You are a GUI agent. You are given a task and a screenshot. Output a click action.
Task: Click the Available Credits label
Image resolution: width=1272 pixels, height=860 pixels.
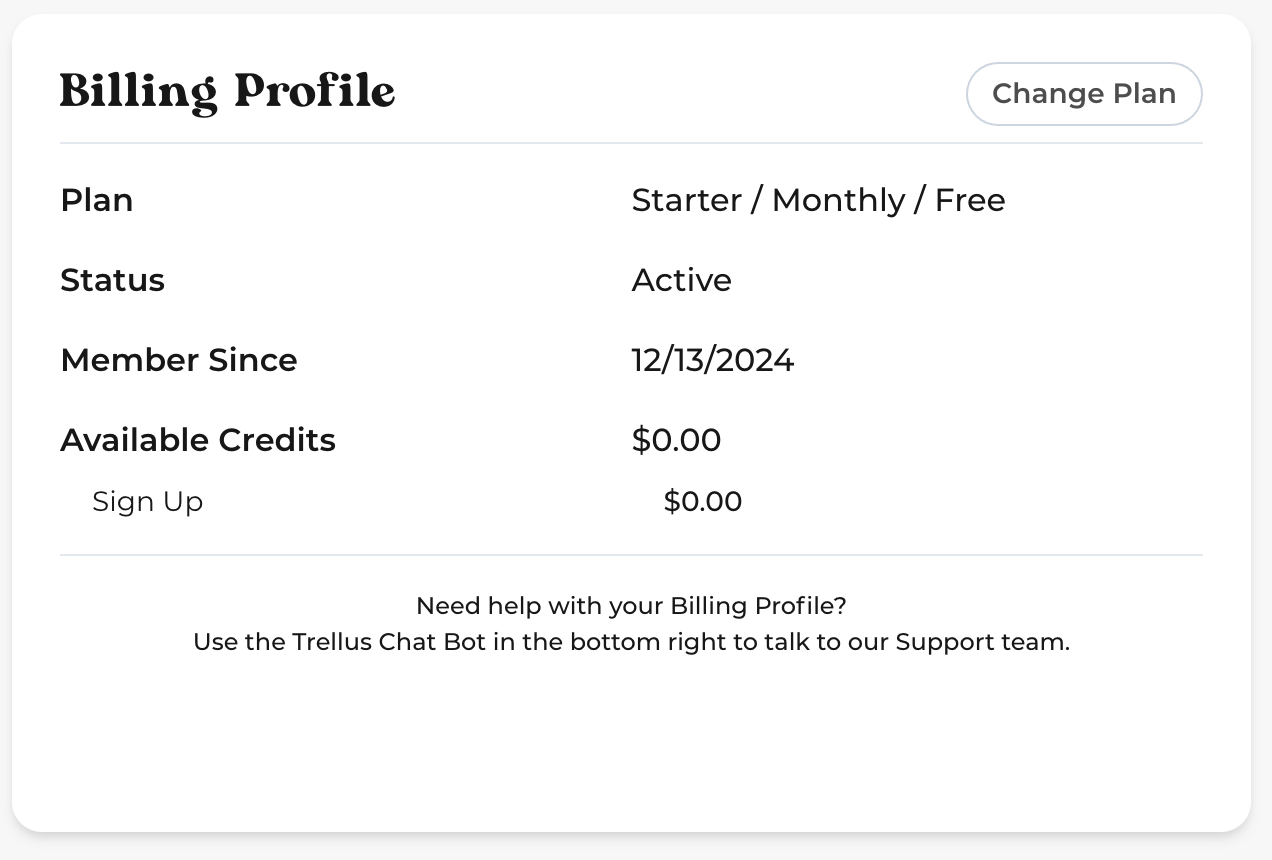[198, 440]
